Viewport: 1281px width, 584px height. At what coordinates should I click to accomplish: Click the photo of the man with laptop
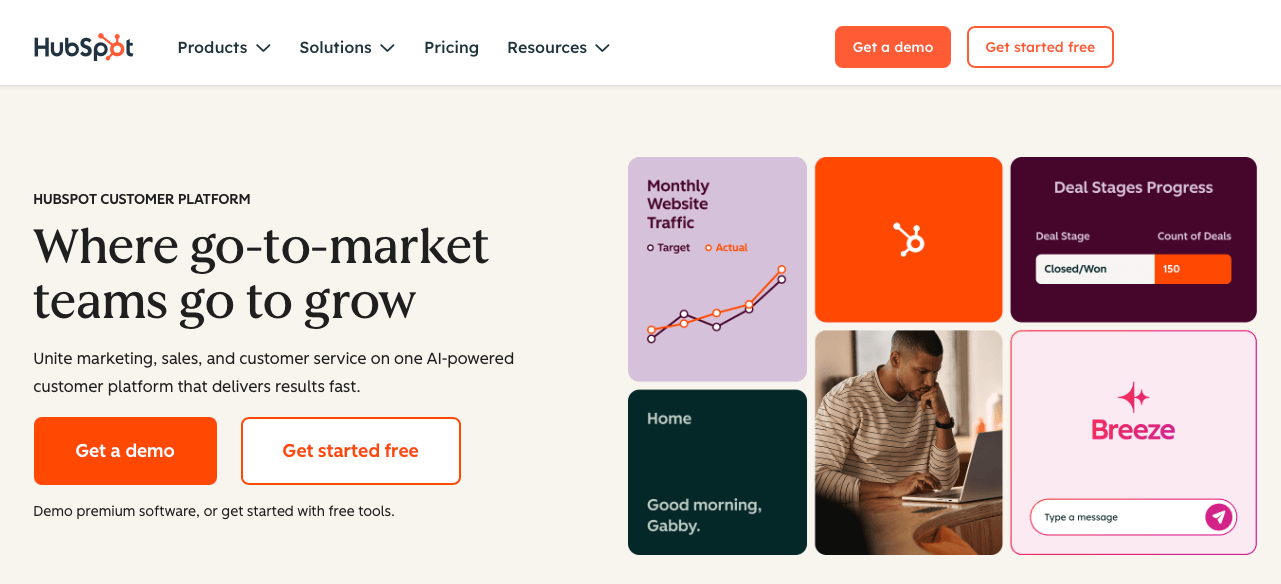tap(908, 442)
